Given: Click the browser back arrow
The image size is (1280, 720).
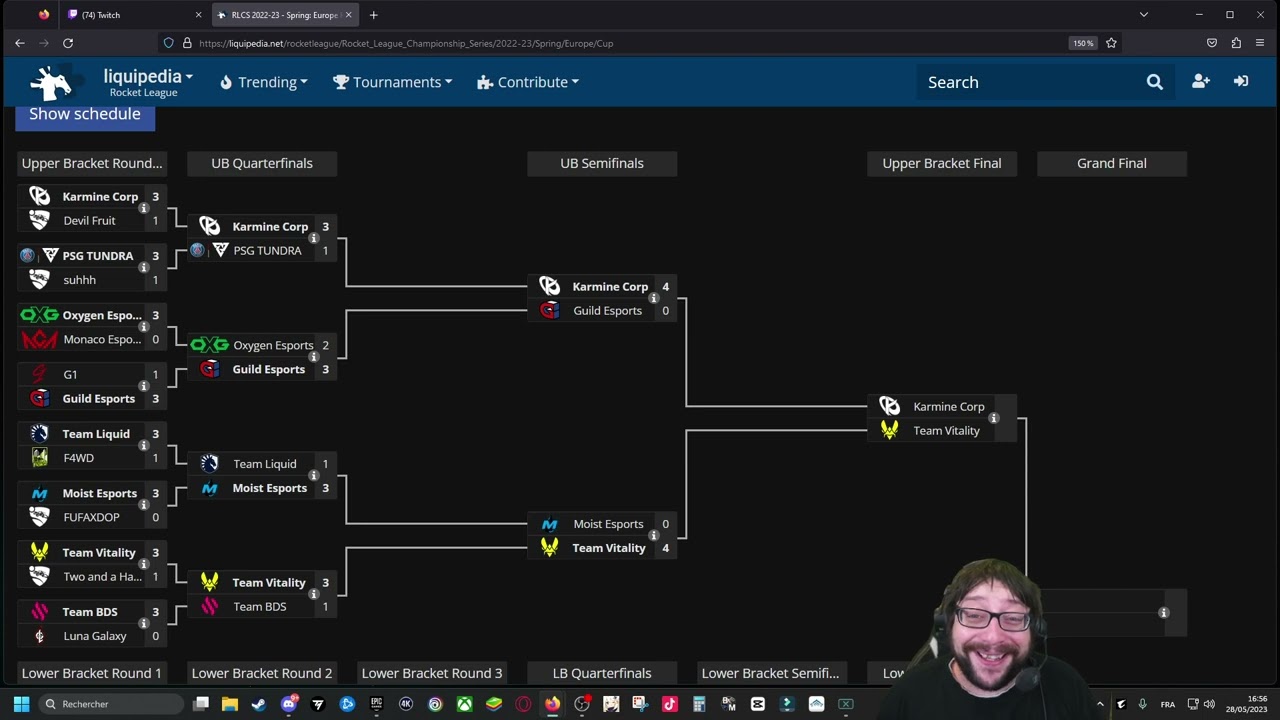Looking at the screenshot, I should coord(19,43).
